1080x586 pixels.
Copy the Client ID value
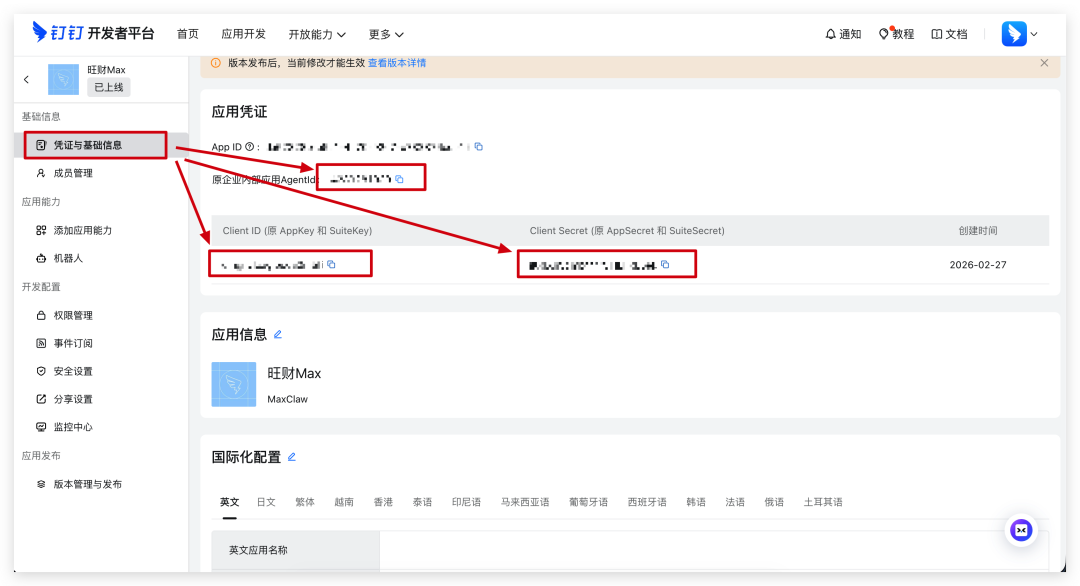331,264
